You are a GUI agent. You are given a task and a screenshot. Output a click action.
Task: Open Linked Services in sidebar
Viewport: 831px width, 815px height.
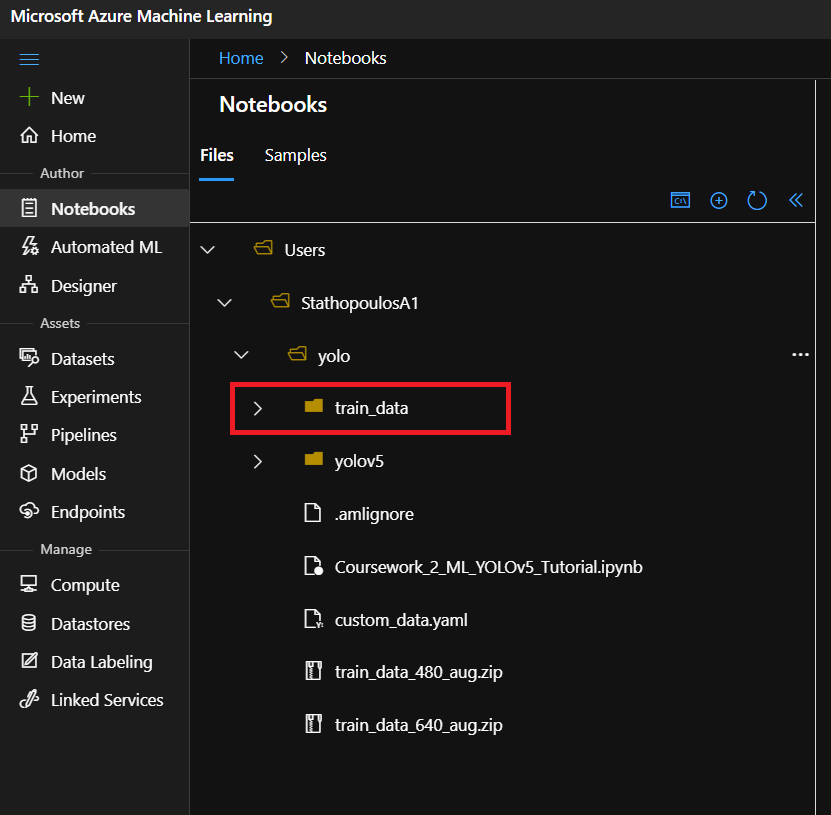coord(107,701)
